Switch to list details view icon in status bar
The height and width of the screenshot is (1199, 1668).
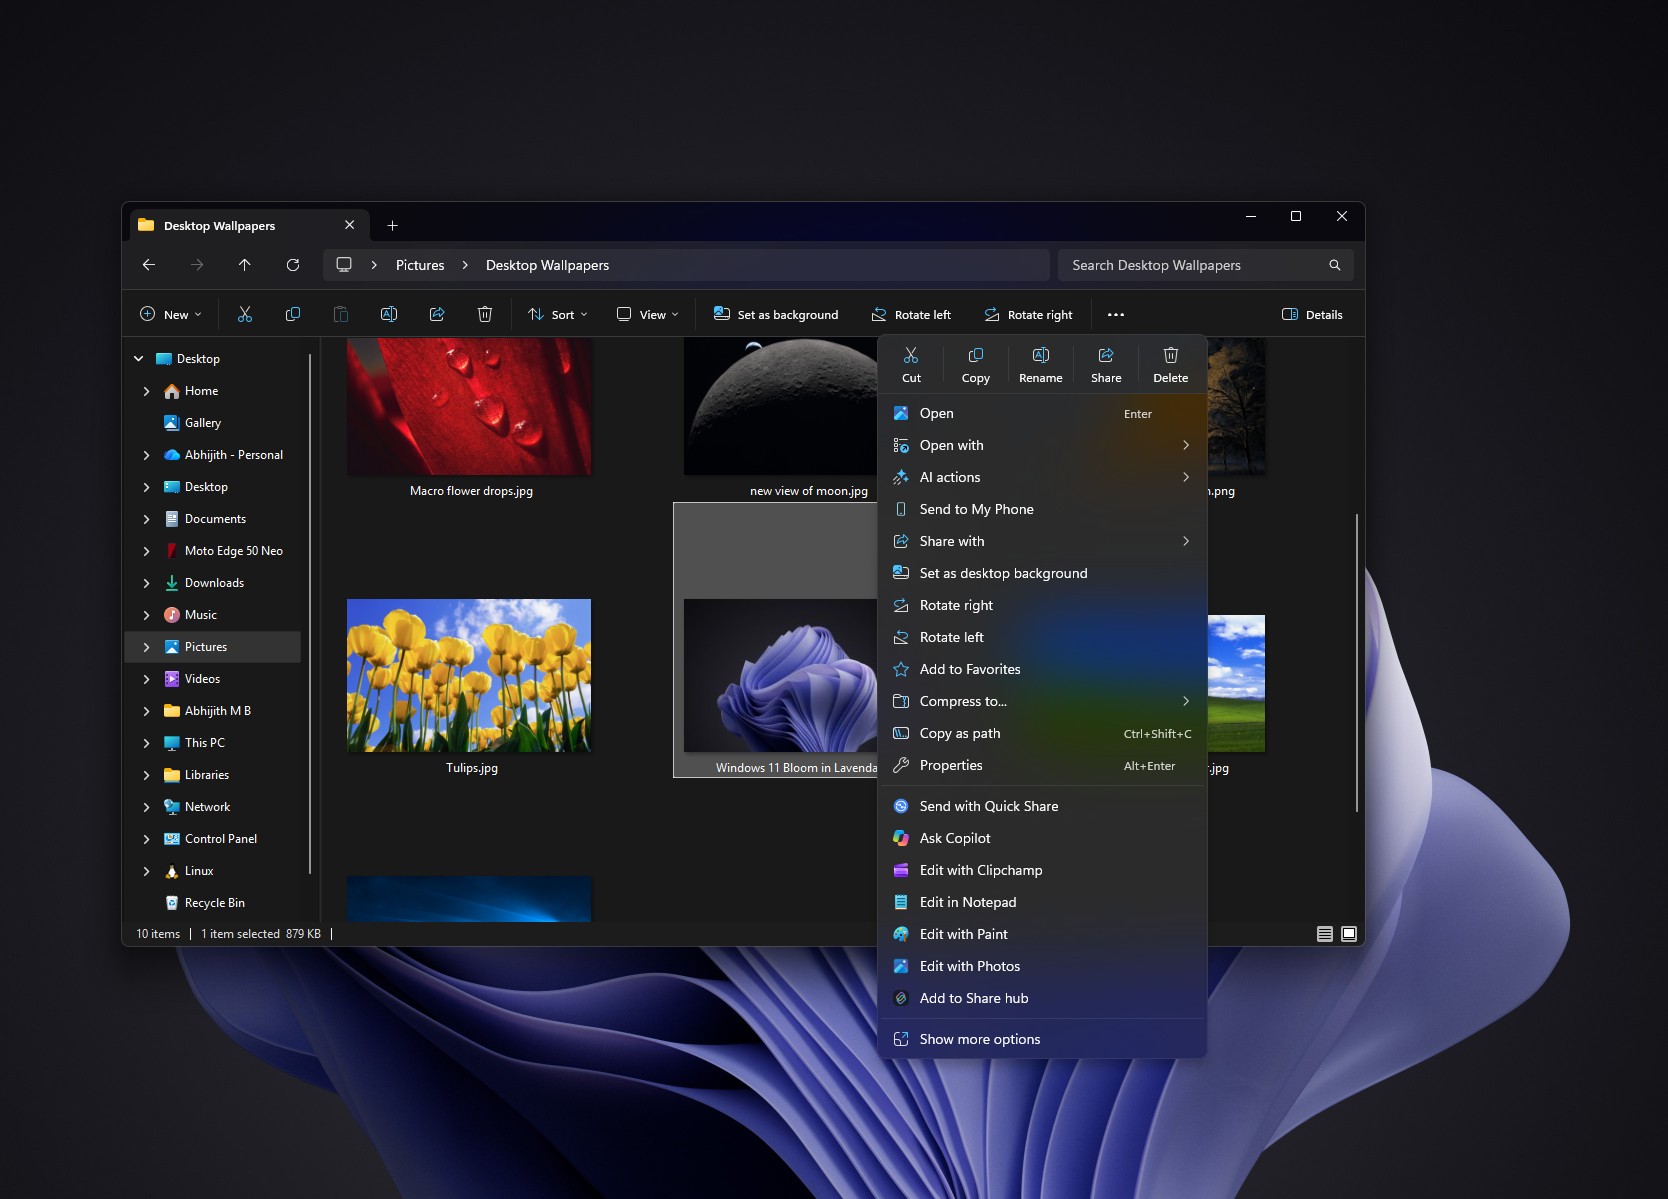point(1325,934)
